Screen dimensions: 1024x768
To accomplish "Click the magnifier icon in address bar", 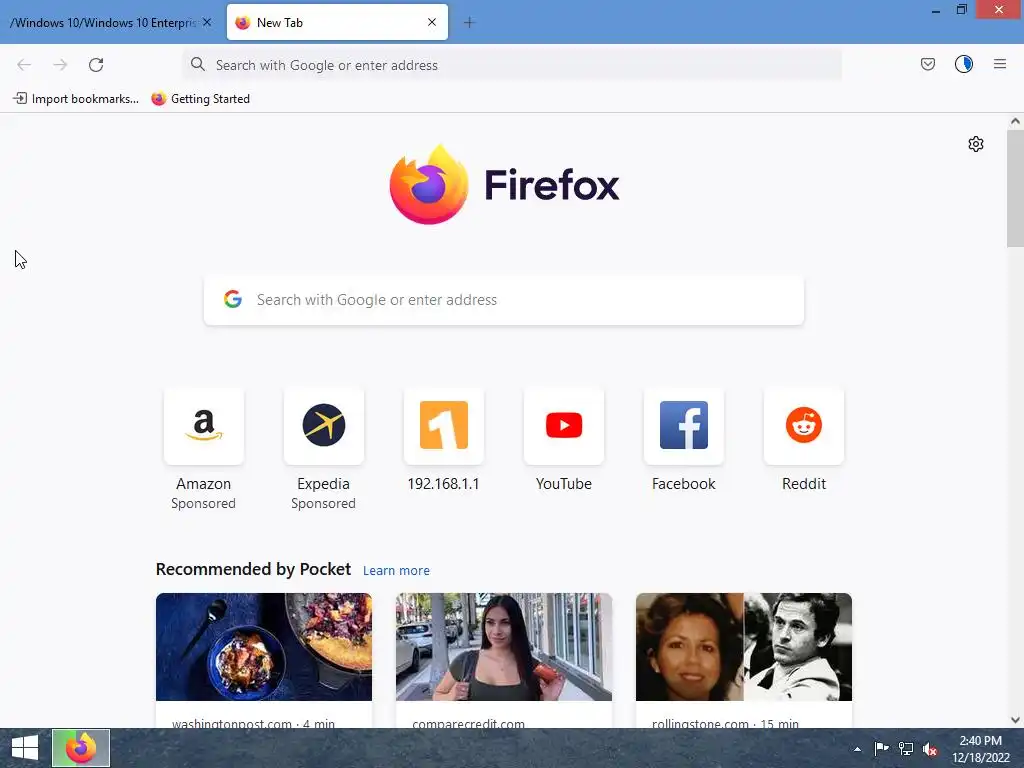I will [x=198, y=64].
